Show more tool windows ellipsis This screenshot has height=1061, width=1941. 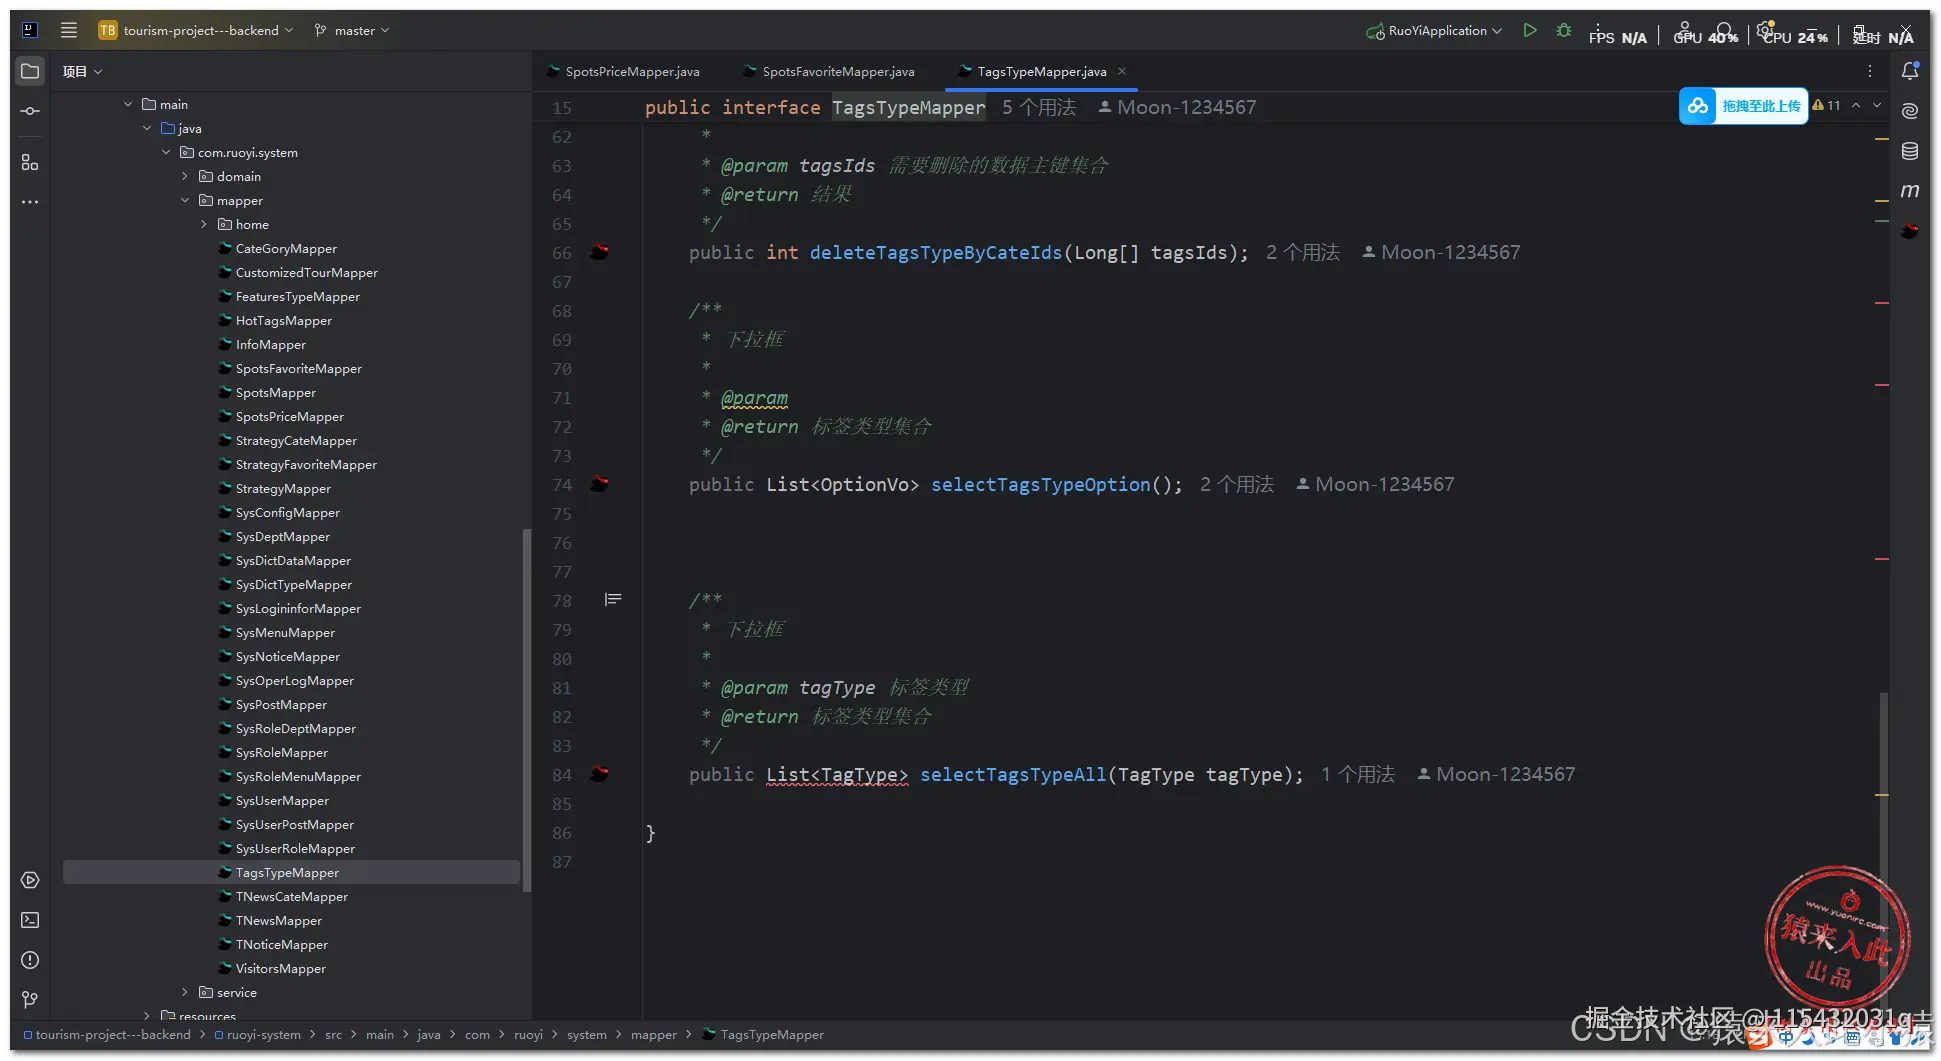tap(30, 202)
